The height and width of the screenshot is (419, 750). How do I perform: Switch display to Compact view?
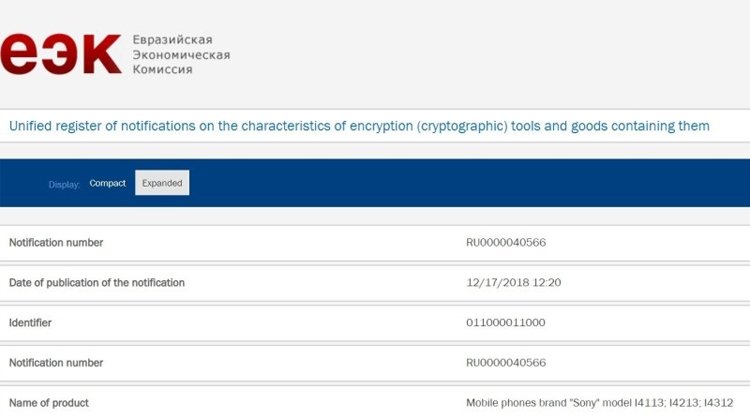[108, 183]
